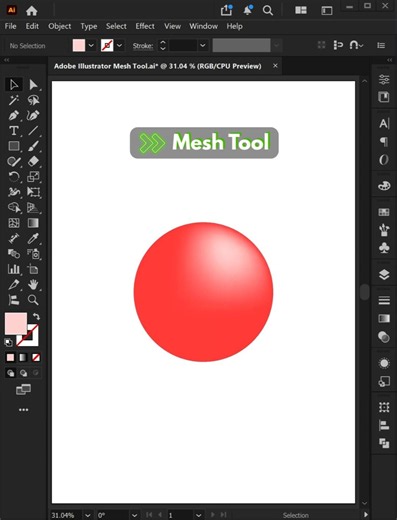397x520 pixels.
Task: Open the File menu
Action: [10, 26]
